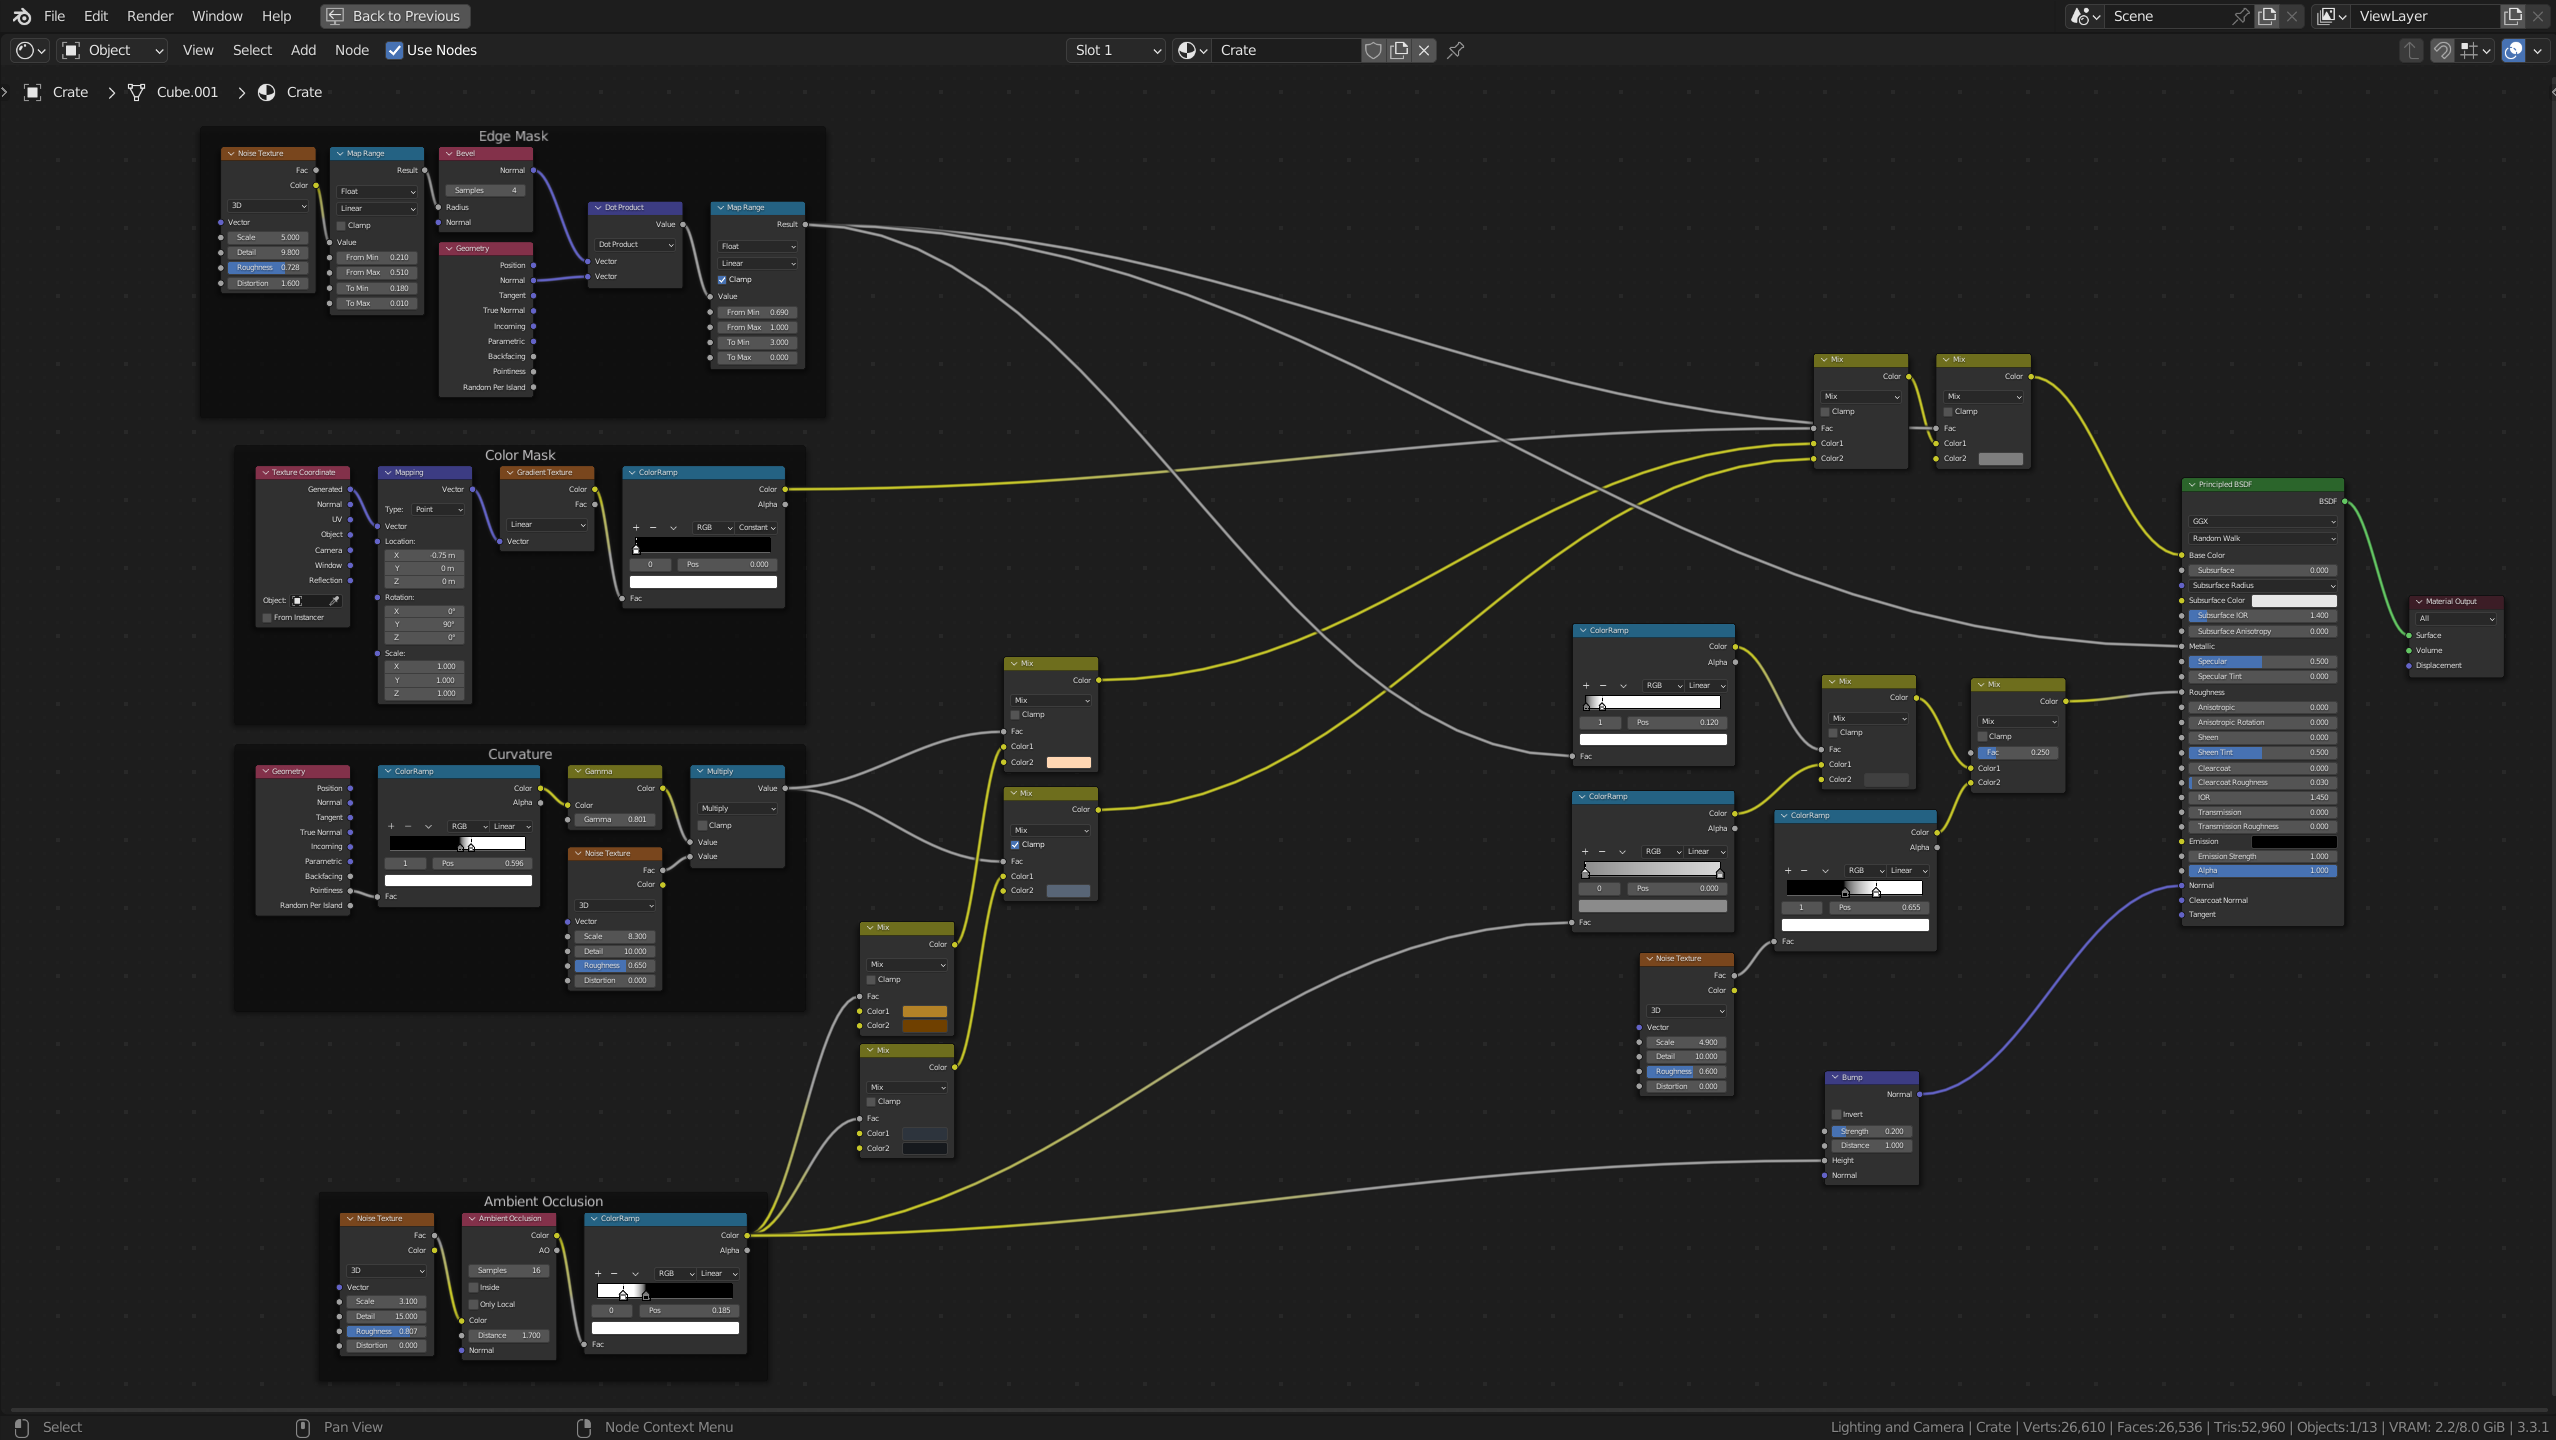The height and width of the screenshot is (1440, 2556).
Task: Click the Back to Previous button
Action: coord(394,16)
